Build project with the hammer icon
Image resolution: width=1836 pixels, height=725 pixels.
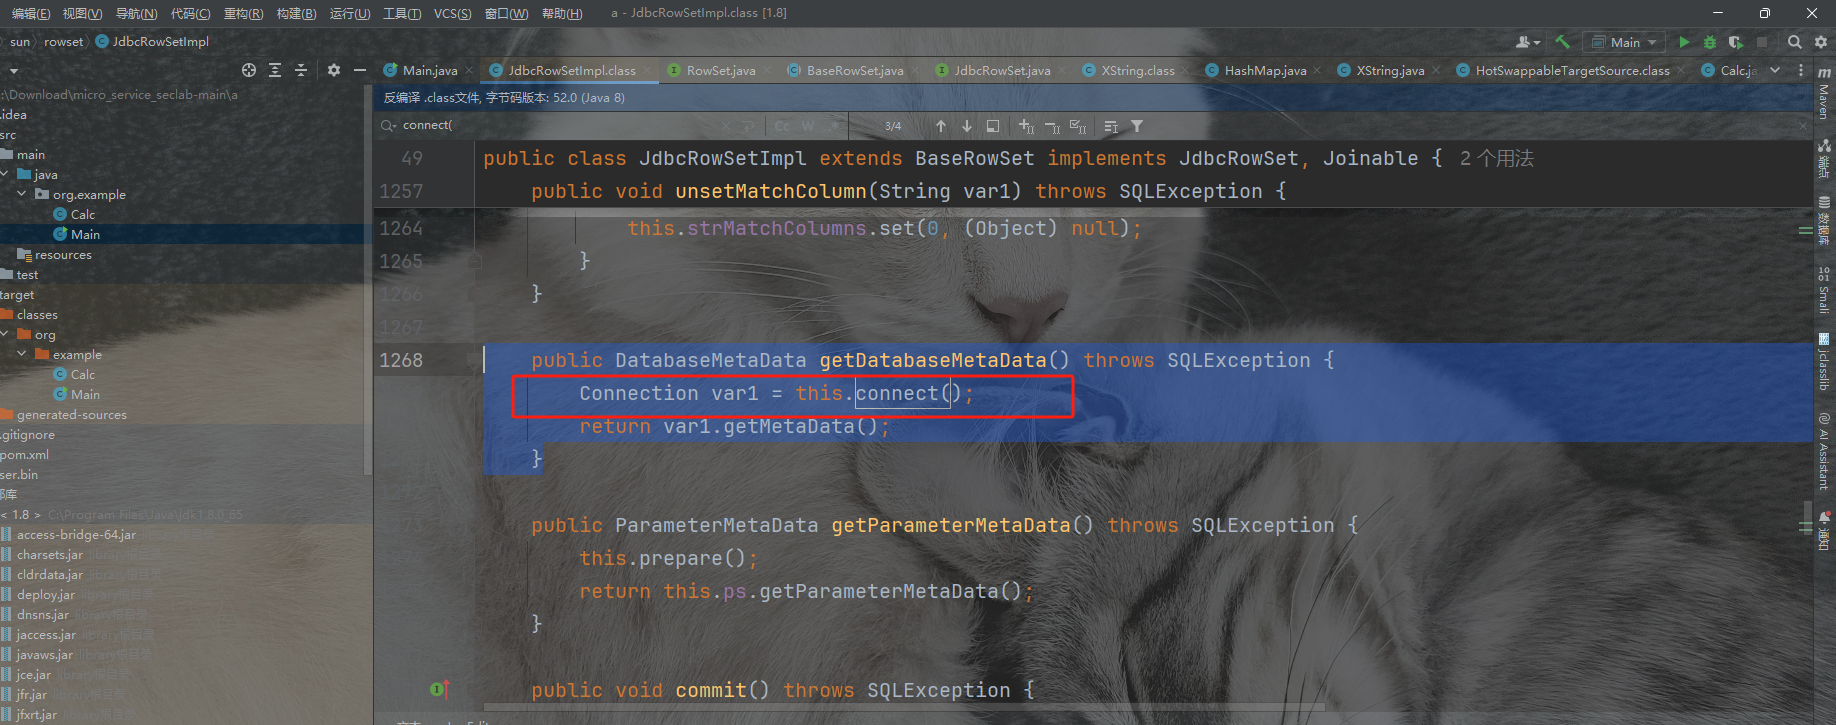tap(1562, 42)
